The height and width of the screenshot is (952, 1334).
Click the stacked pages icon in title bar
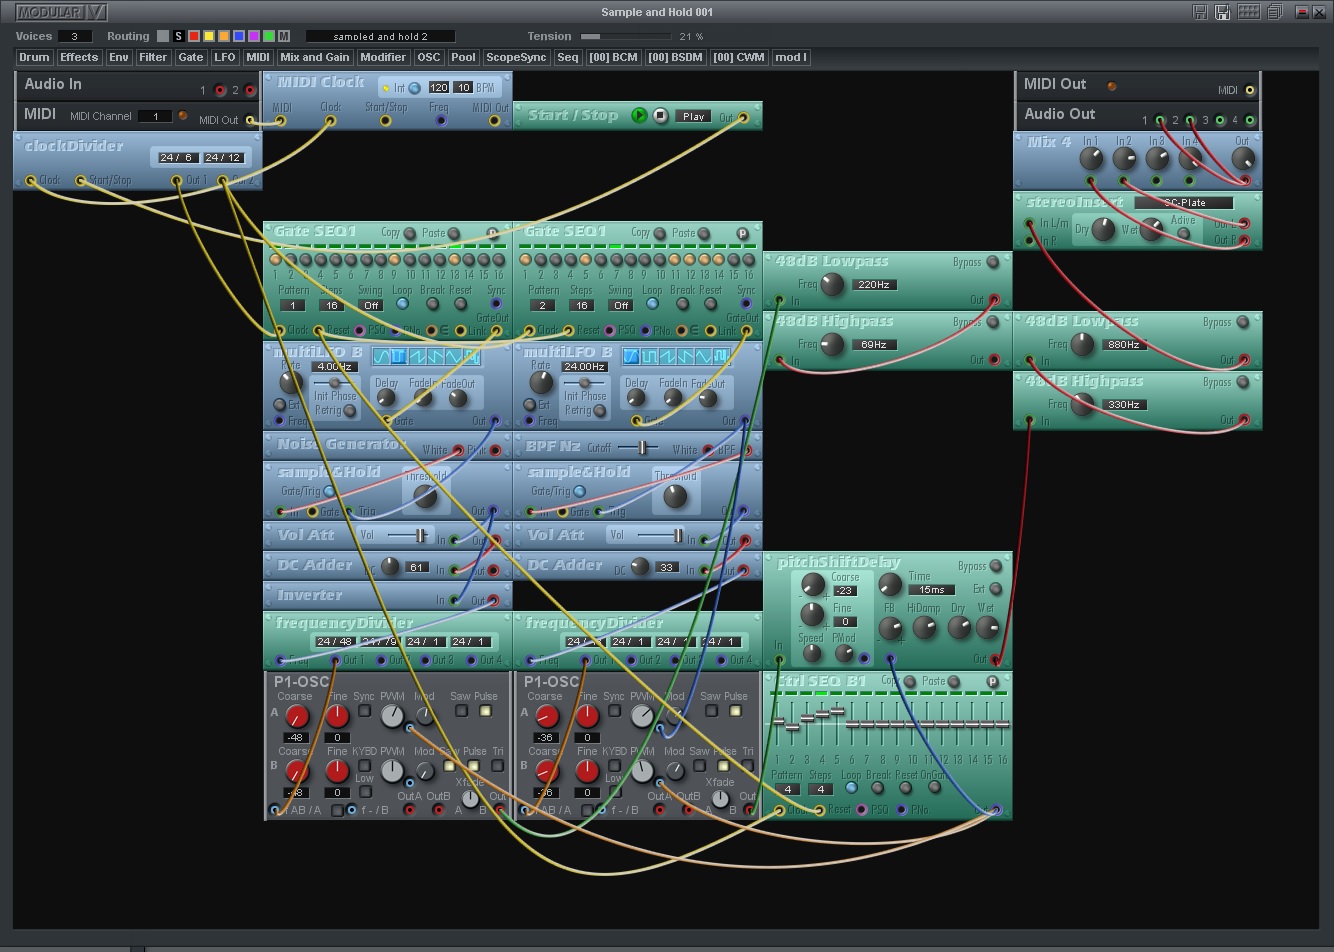click(x=1274, y=12)
